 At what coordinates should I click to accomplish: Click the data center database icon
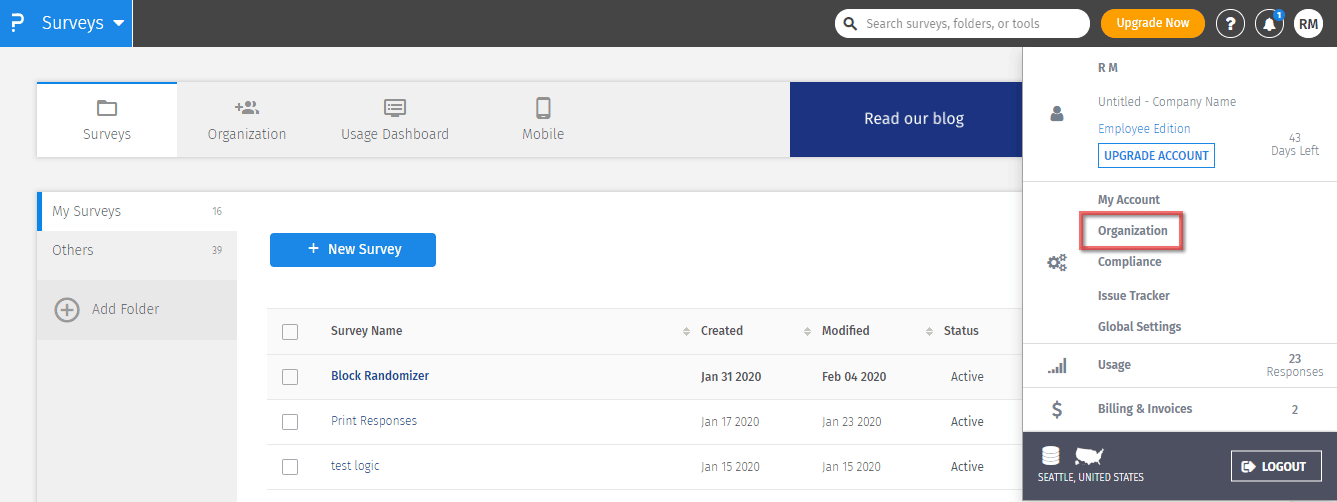coord(1050,456)
